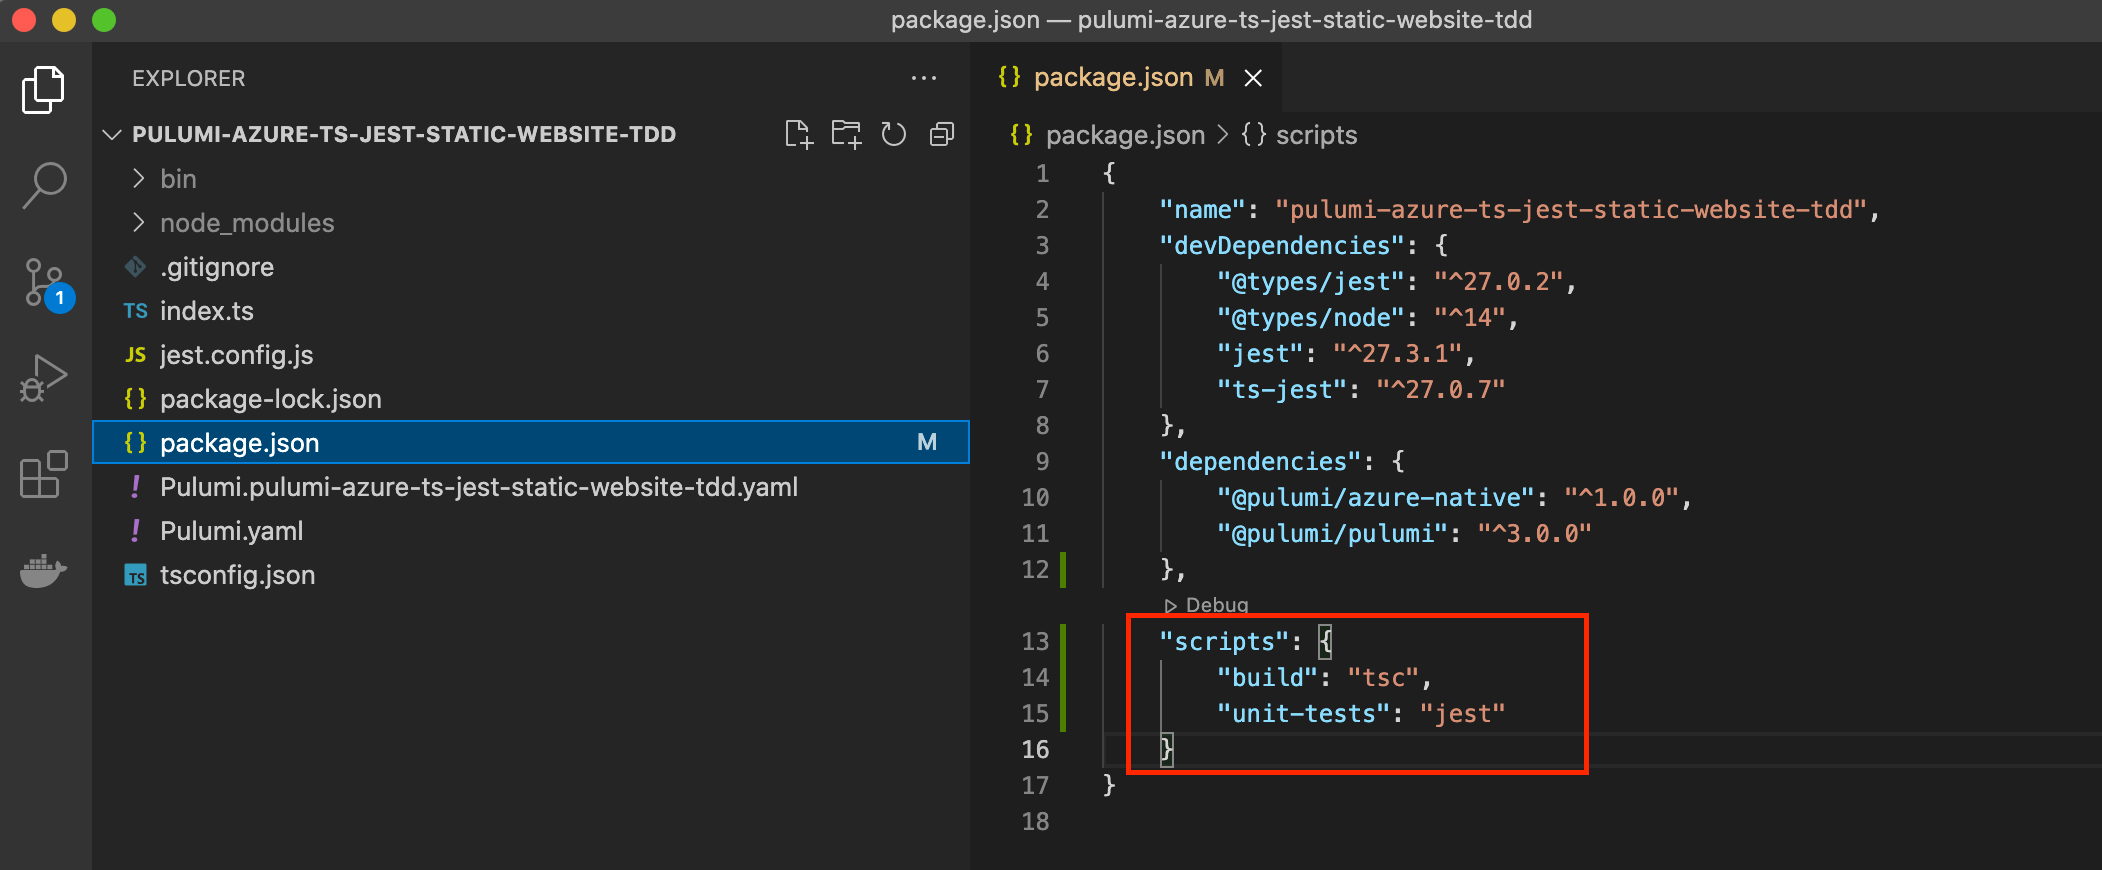Expand the node_modules folder

tap(531, 223)
